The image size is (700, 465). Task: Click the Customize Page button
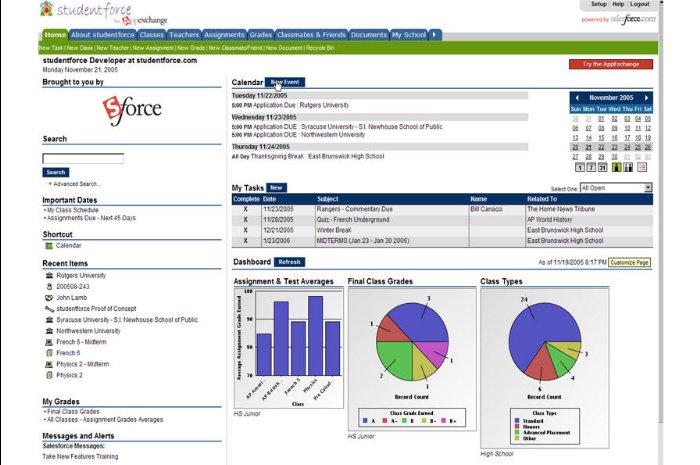629,263
